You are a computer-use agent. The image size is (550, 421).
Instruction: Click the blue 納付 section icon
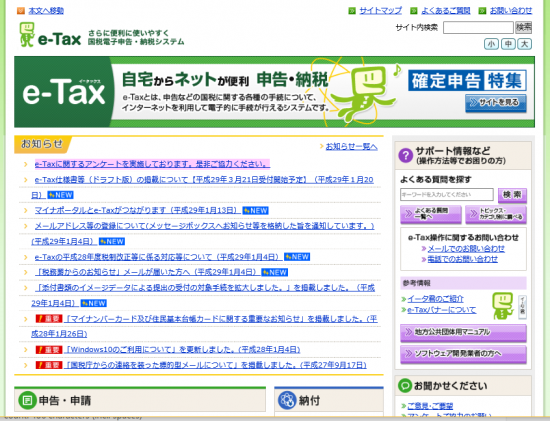[x=287, y=400]
